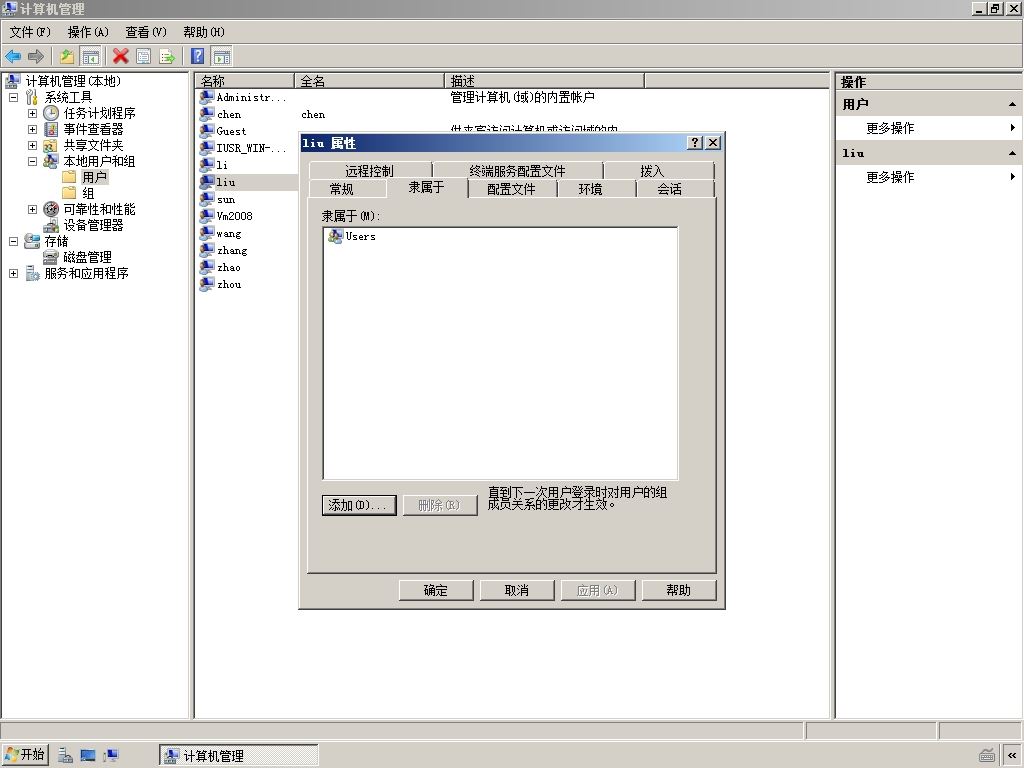1024x768 pixels.
Task: Click the Forward arrow toolbar icon
Action: (36, 57)
